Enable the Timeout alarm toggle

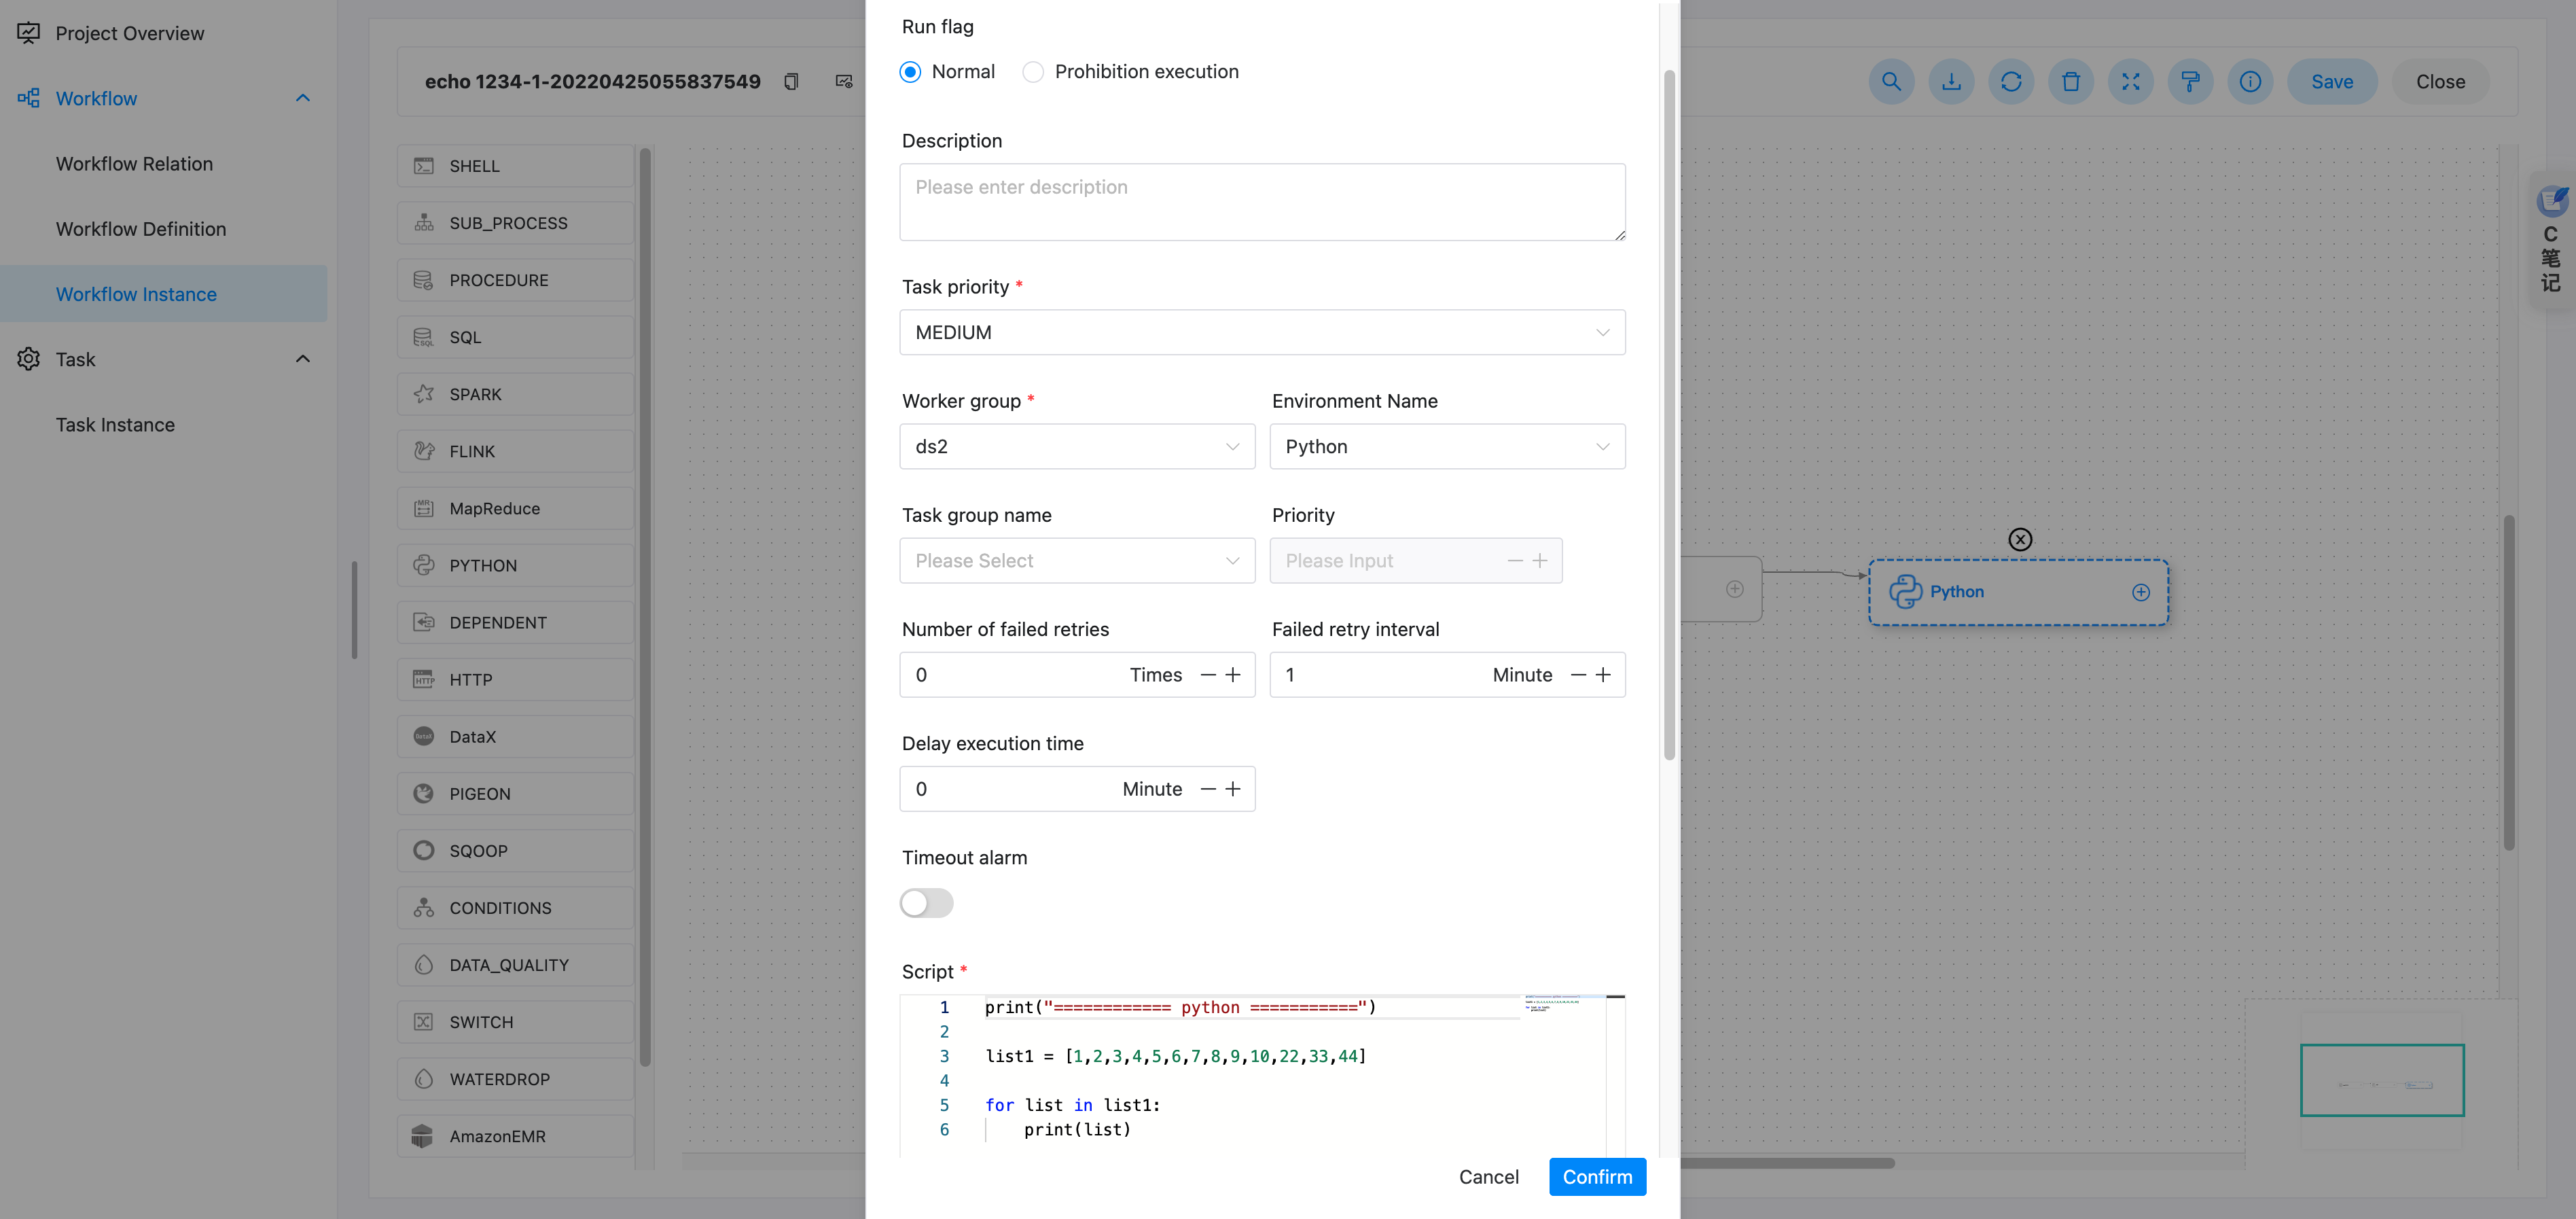(x=926, y=903)
